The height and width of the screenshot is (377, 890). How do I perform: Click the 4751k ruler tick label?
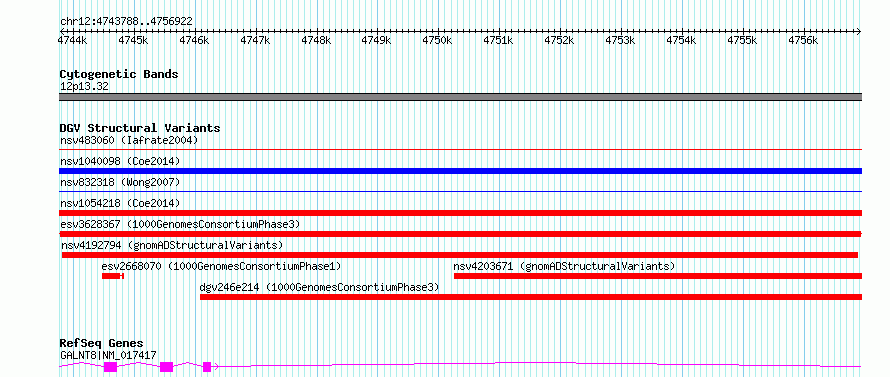point(498,40)
